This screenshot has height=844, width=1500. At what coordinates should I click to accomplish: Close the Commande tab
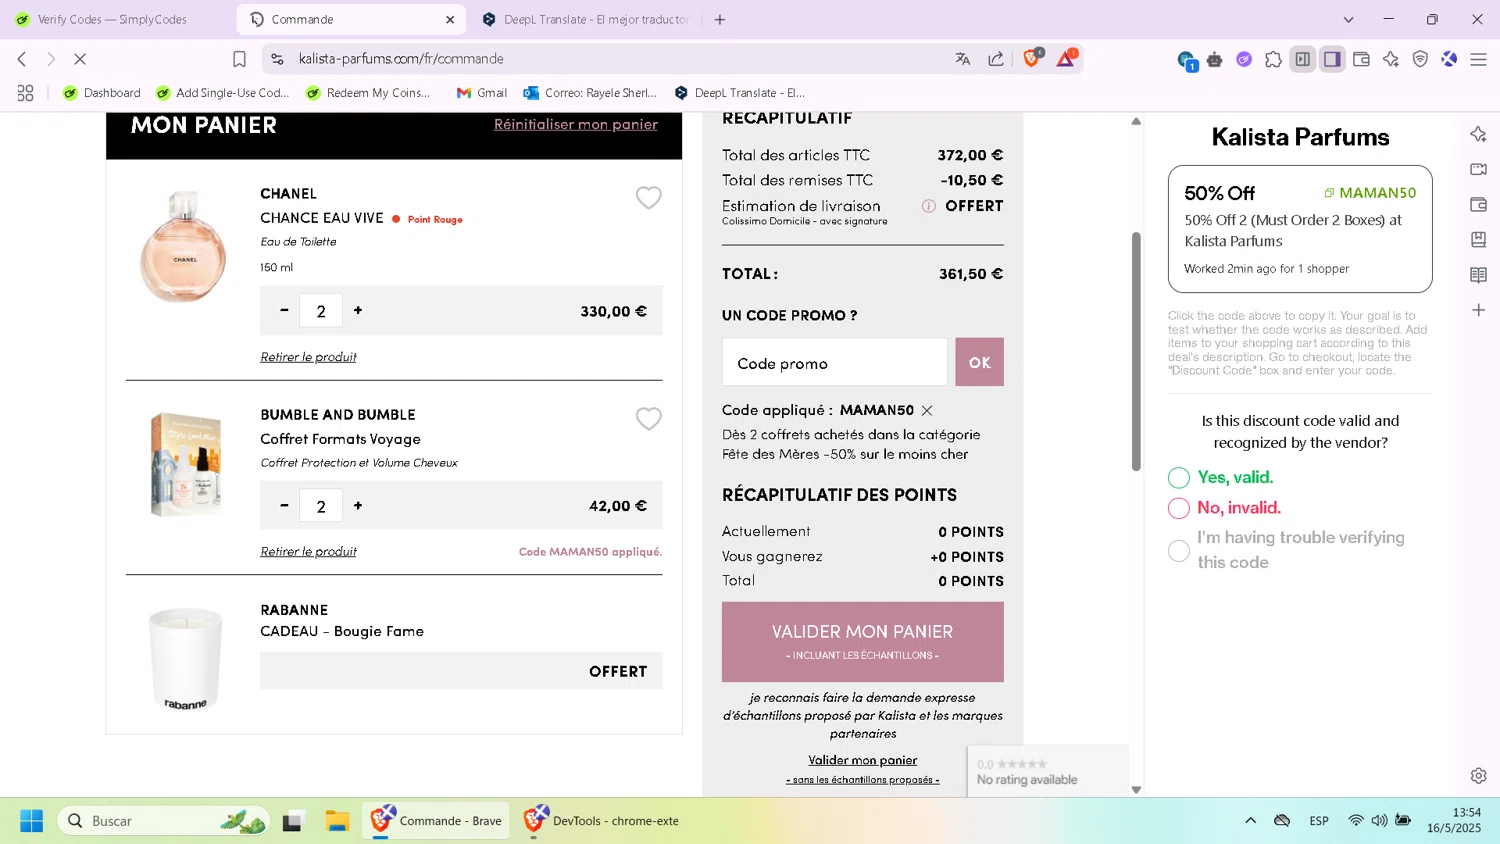point(450,19)
